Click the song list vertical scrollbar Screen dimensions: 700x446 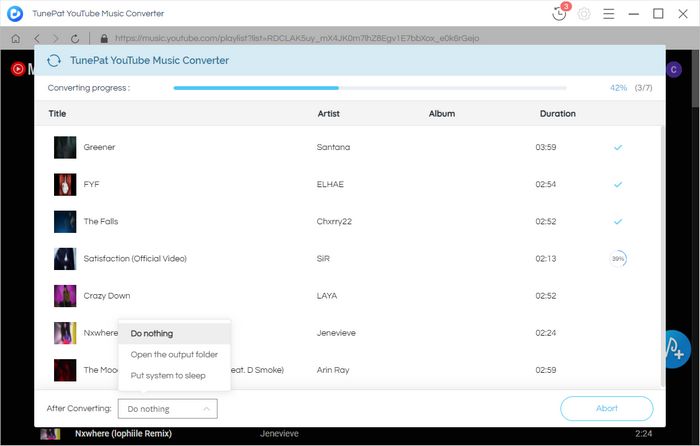(662, 257)
